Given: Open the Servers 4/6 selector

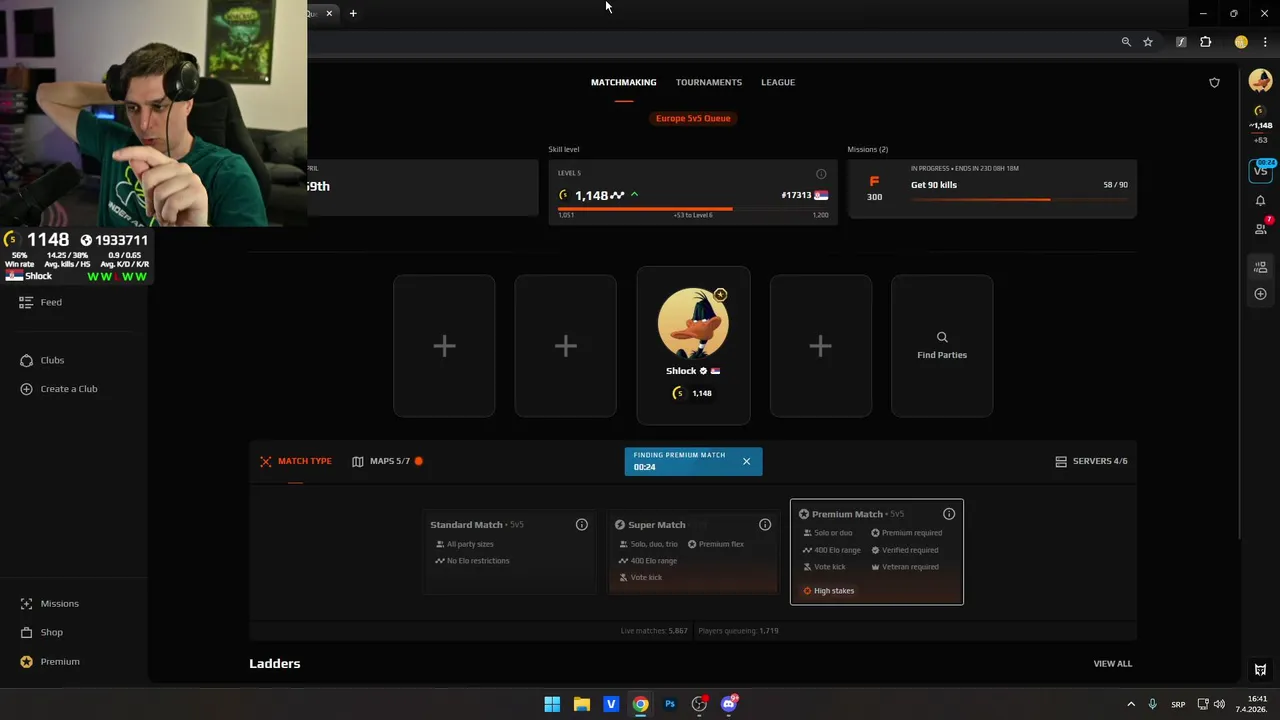Looking at the screenshot, I should tap(1091, 461).
